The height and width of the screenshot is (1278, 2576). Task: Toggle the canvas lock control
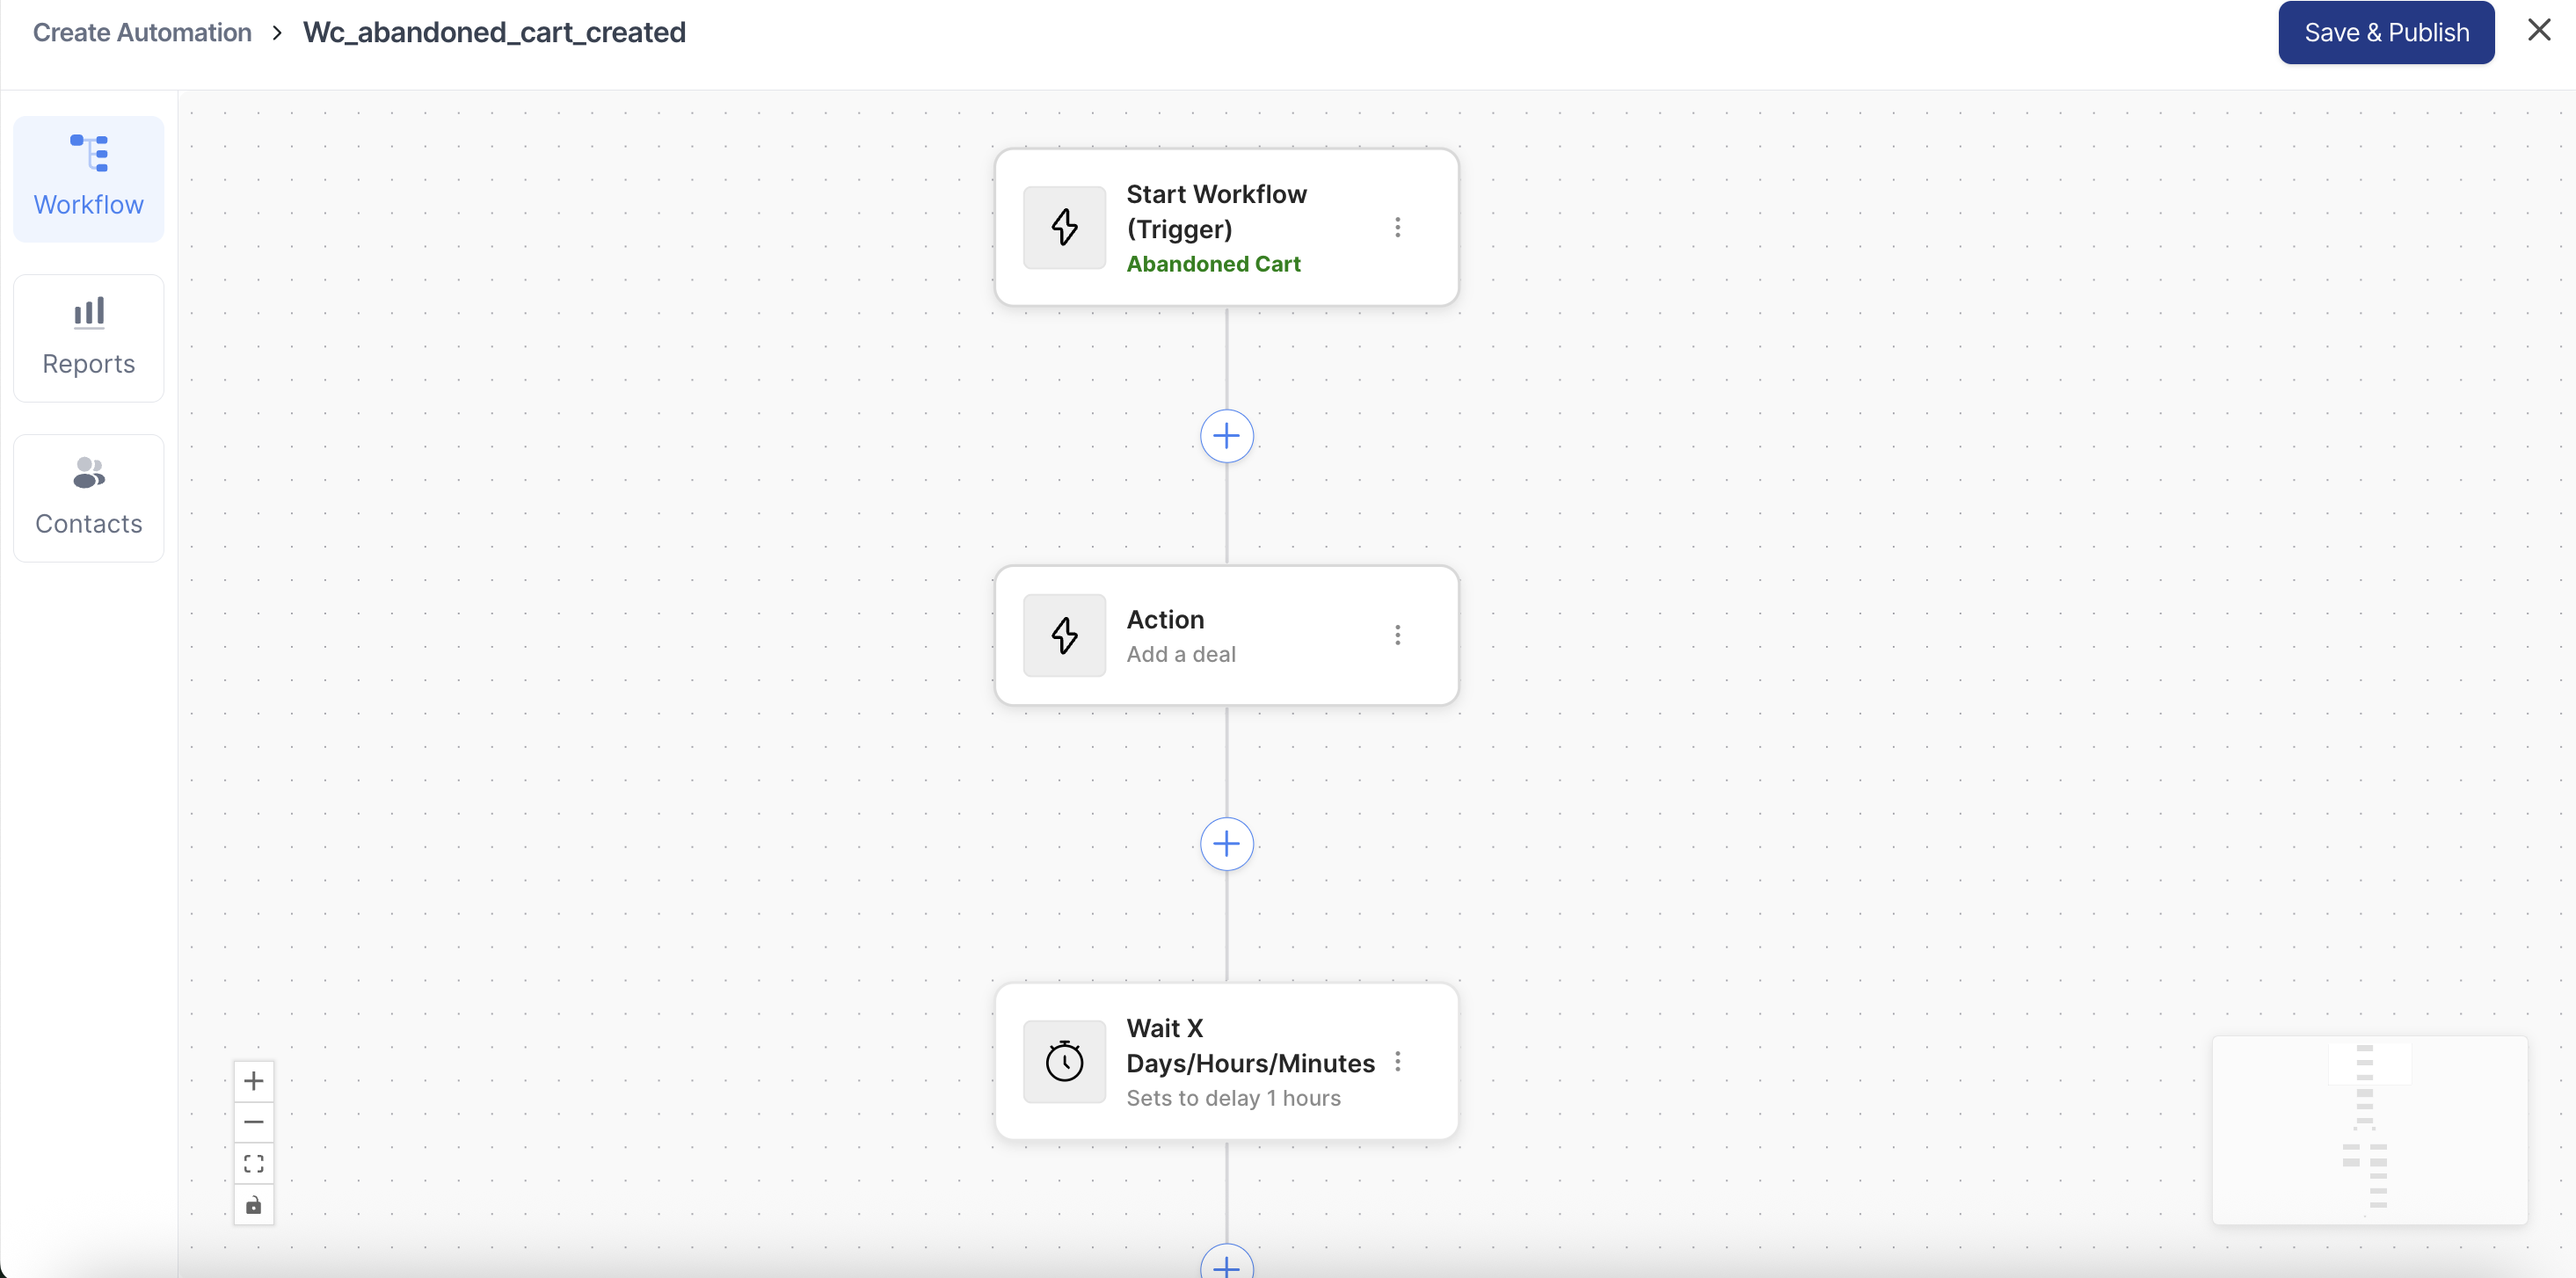point(254,1205)
